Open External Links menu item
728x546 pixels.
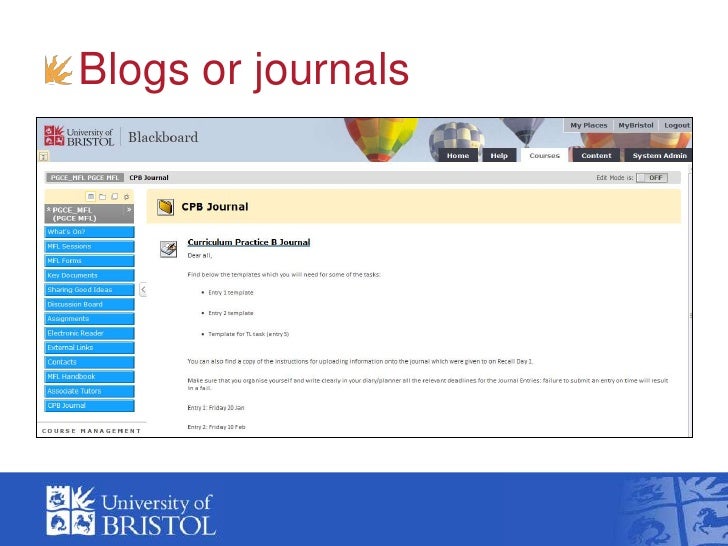click(x=90, y=347)
